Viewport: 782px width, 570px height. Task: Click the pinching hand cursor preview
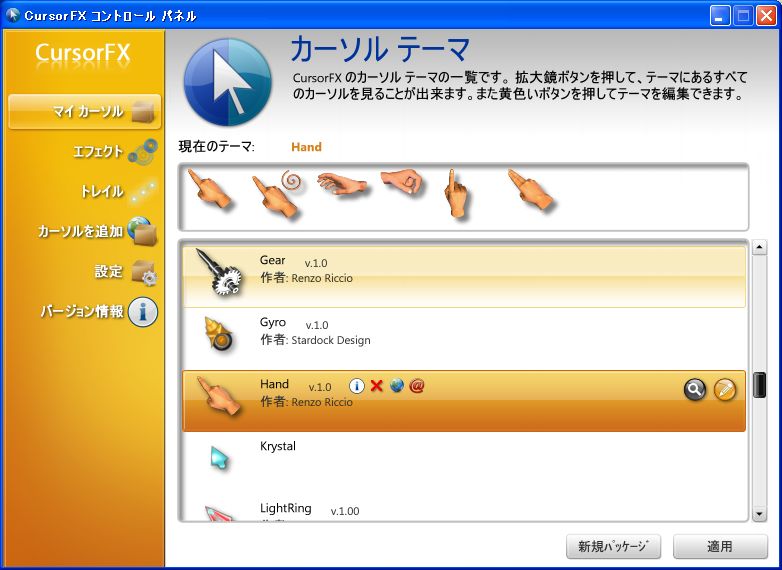point(402,183)
